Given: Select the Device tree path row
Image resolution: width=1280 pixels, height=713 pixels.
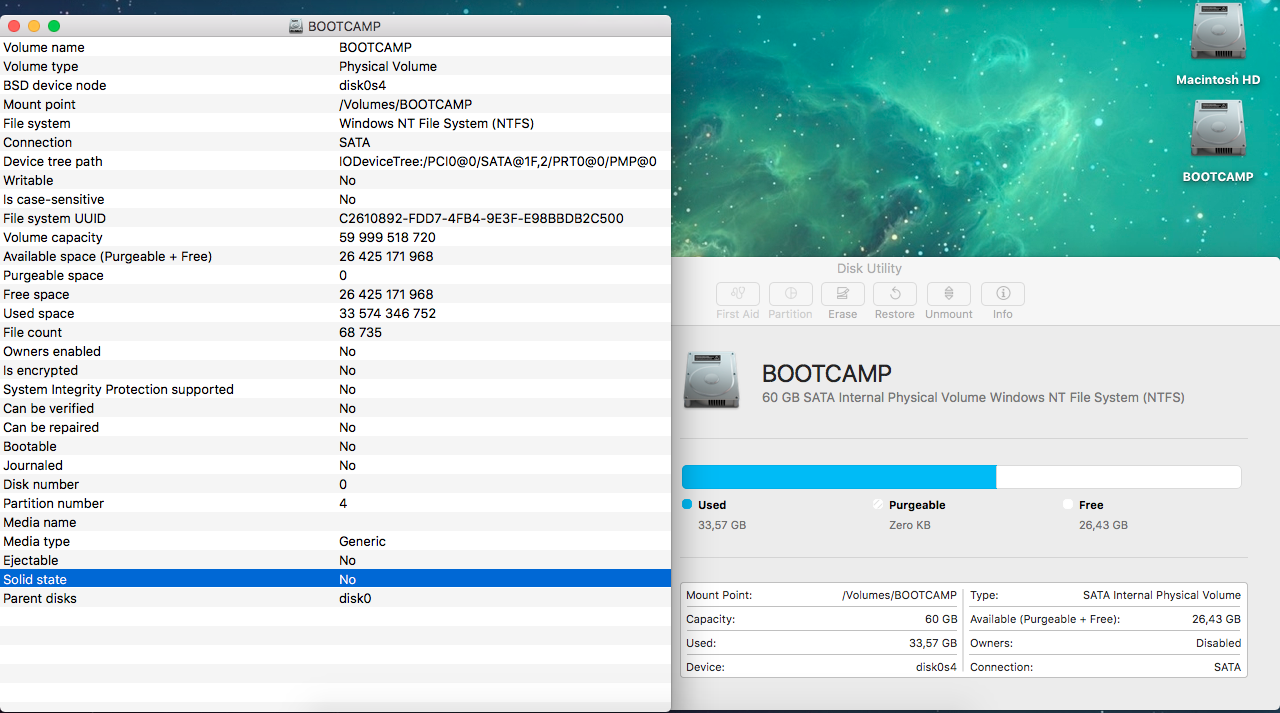Looking at the screenshot, I should click(335, 161).
